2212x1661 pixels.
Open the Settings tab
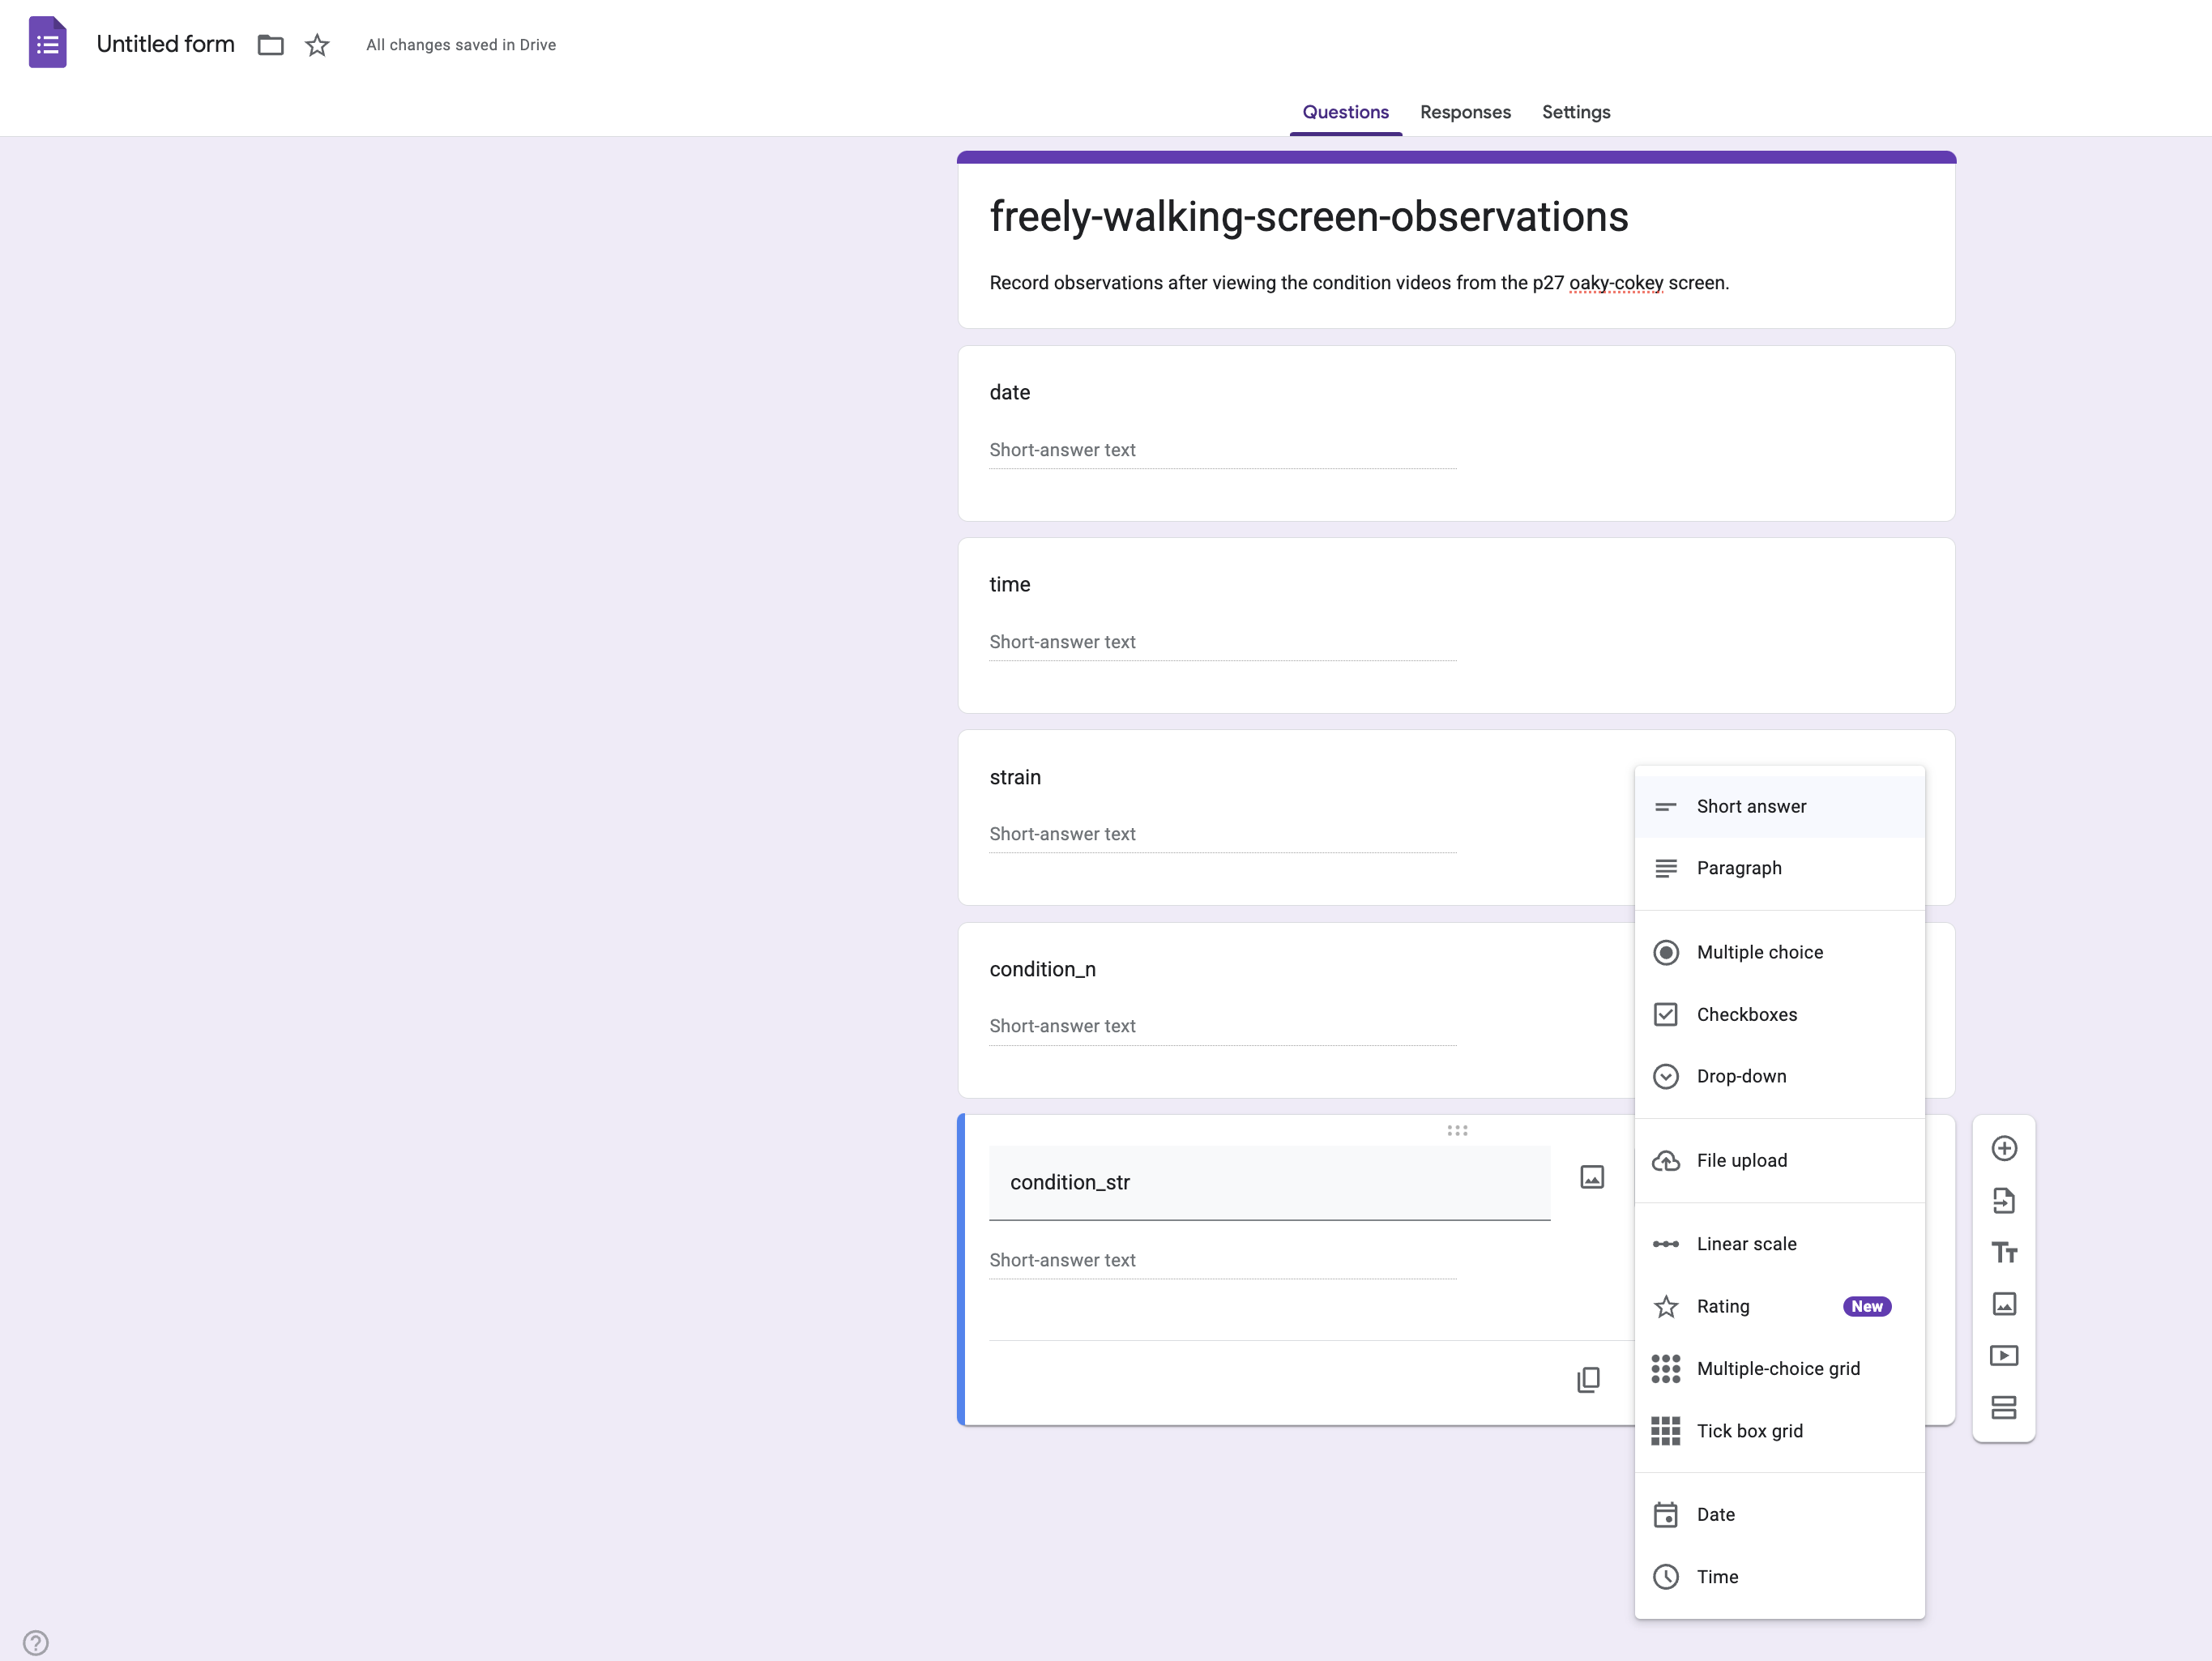tap(1575, 112)
